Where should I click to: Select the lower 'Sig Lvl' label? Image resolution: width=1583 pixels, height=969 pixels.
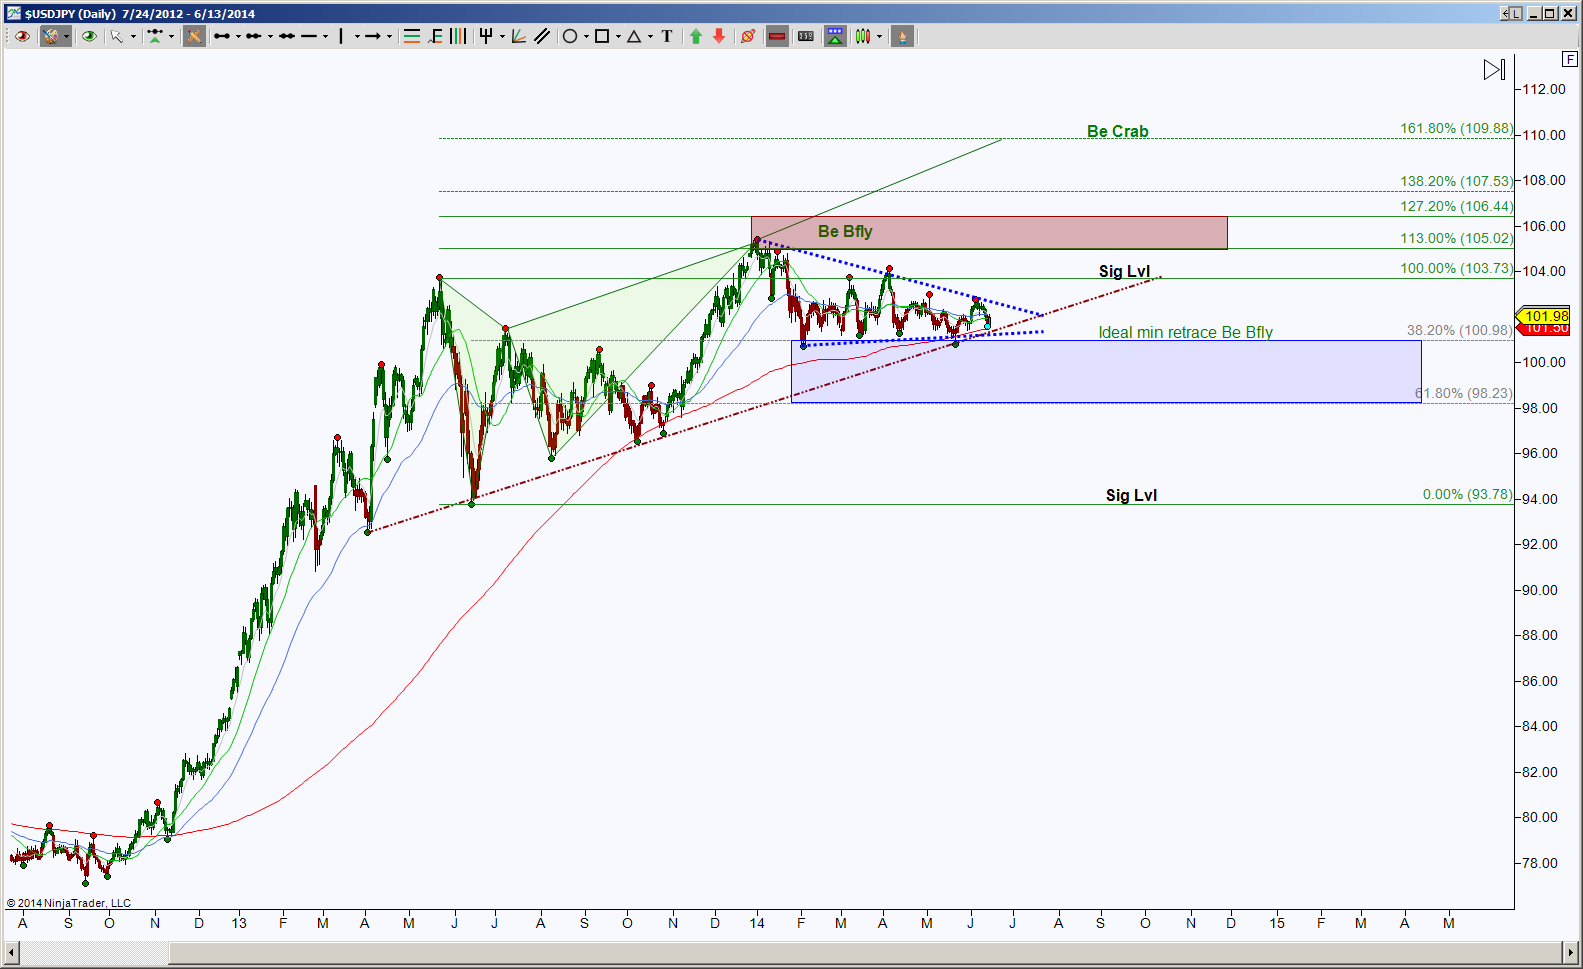(x=1131, y=495)
